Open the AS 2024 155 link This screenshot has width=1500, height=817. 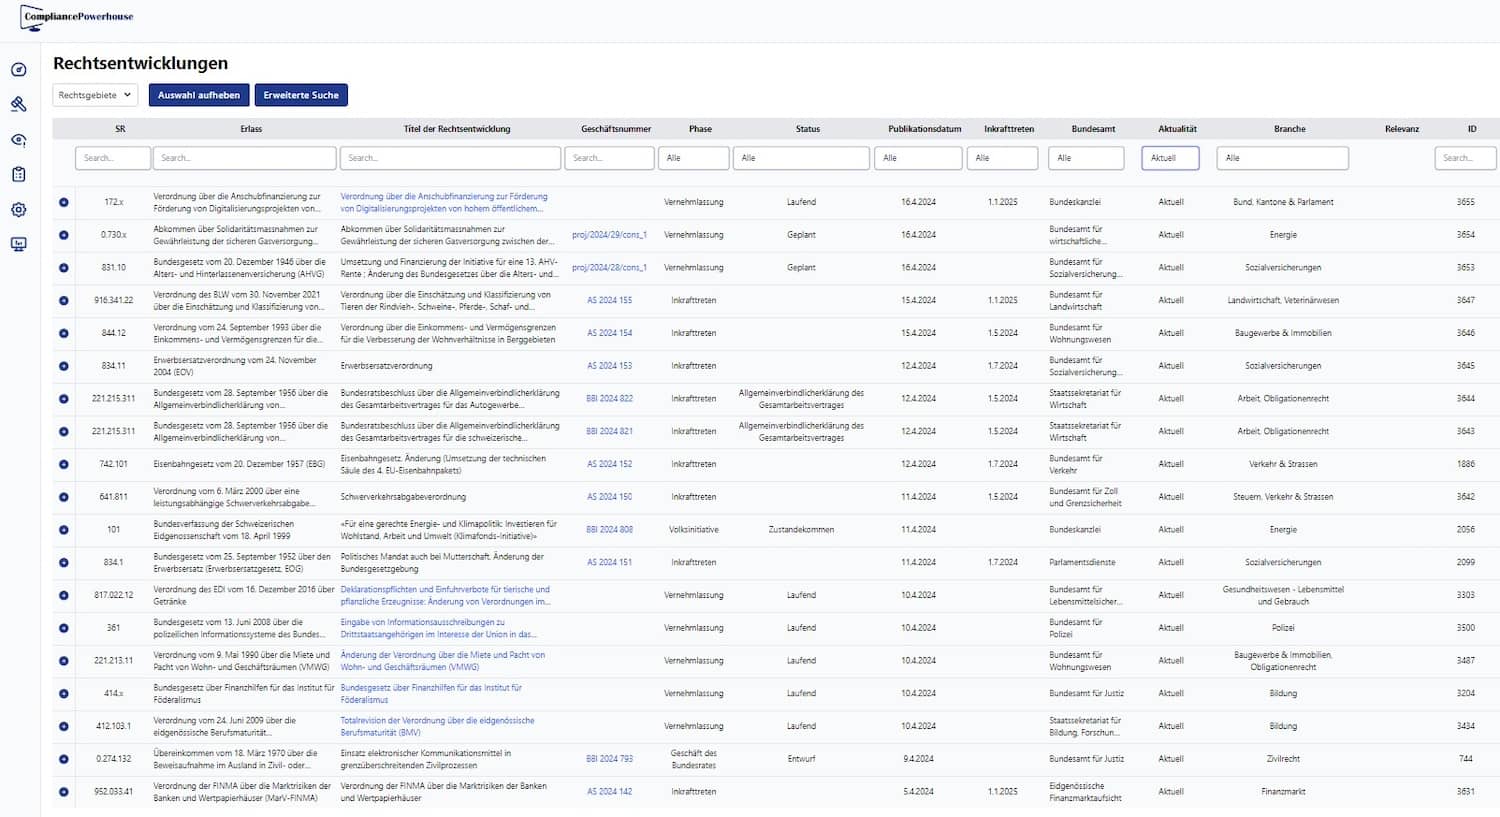pos(609,300)
